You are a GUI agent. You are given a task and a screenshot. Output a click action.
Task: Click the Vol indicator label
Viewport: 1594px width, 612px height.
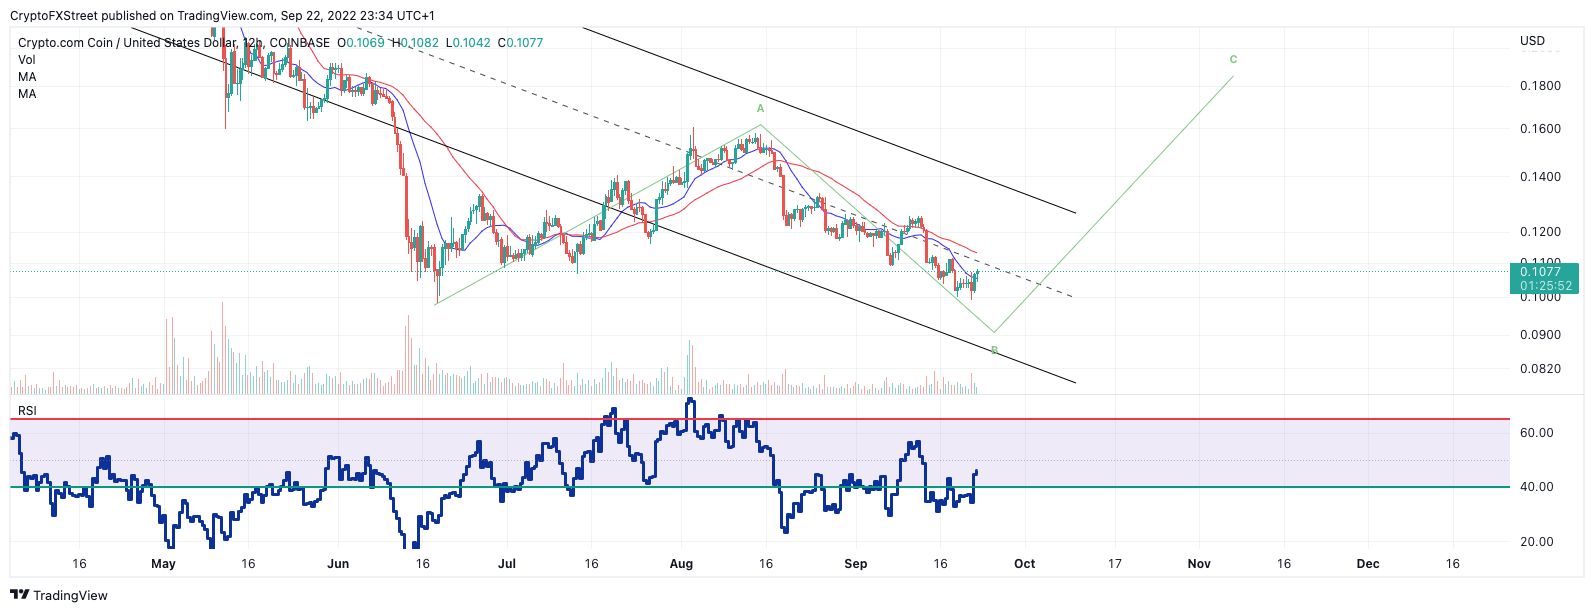(27, 60)
